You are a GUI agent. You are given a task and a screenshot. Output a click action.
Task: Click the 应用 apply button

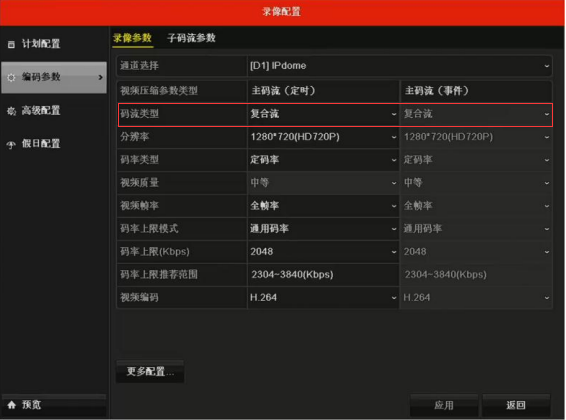[x=444, y=405]
